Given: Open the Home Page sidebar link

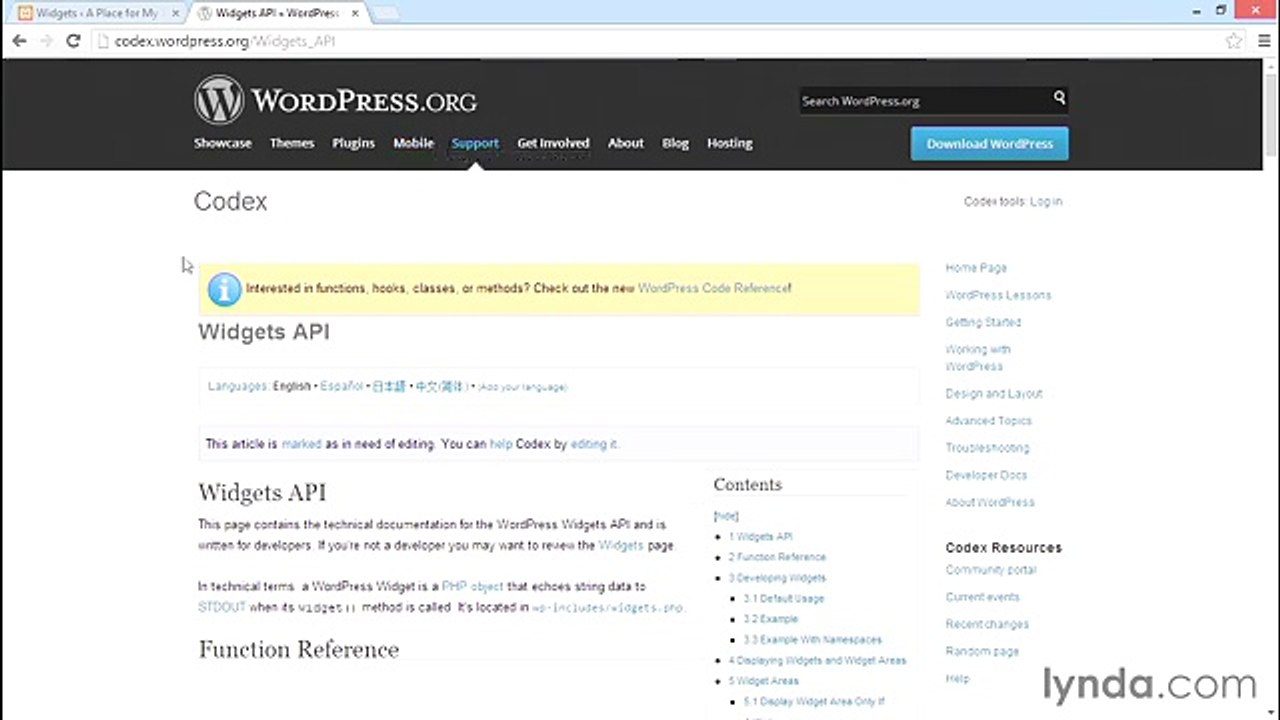Looking at the screenshot, I should click(x=976, y=268).
